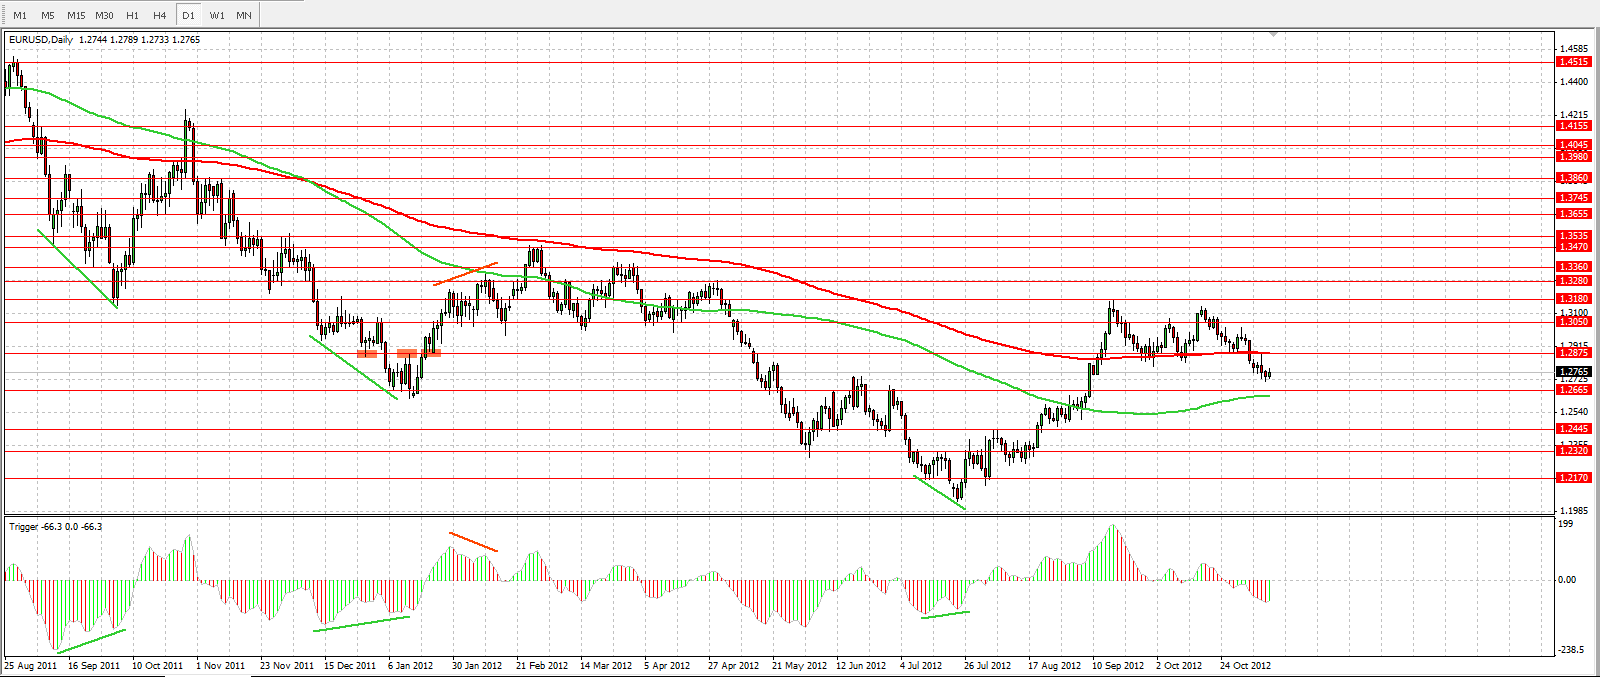Viewport: 1600px width, 677px height.
Task: Select the M15 timeframe button
Action: pyautogui.click(x=76, y=15)
